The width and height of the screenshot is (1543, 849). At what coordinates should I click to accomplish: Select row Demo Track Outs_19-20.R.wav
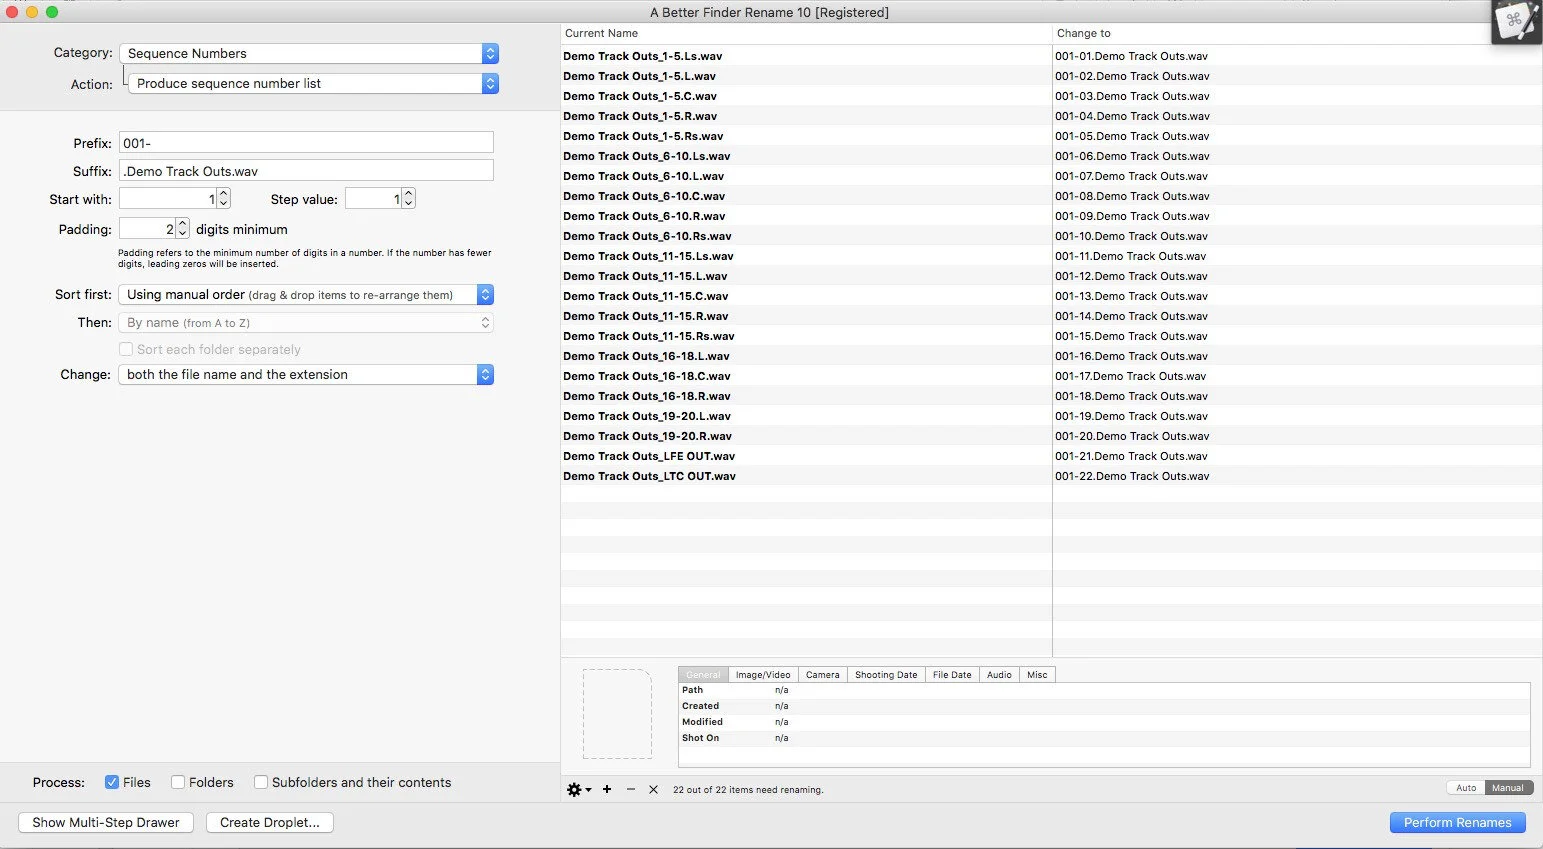coord(805,436)
